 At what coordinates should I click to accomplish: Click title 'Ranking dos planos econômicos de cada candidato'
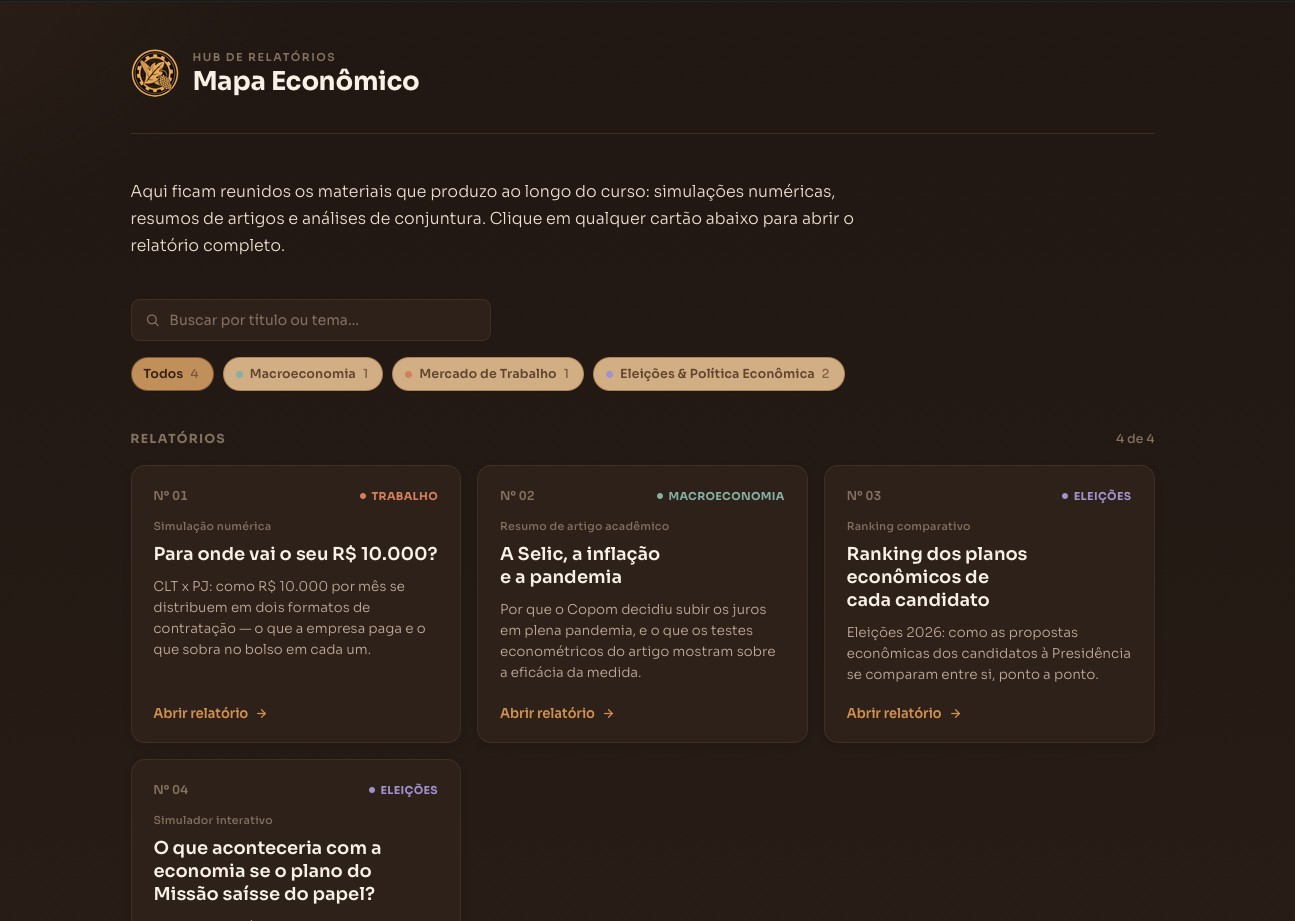tap(937, 577)
